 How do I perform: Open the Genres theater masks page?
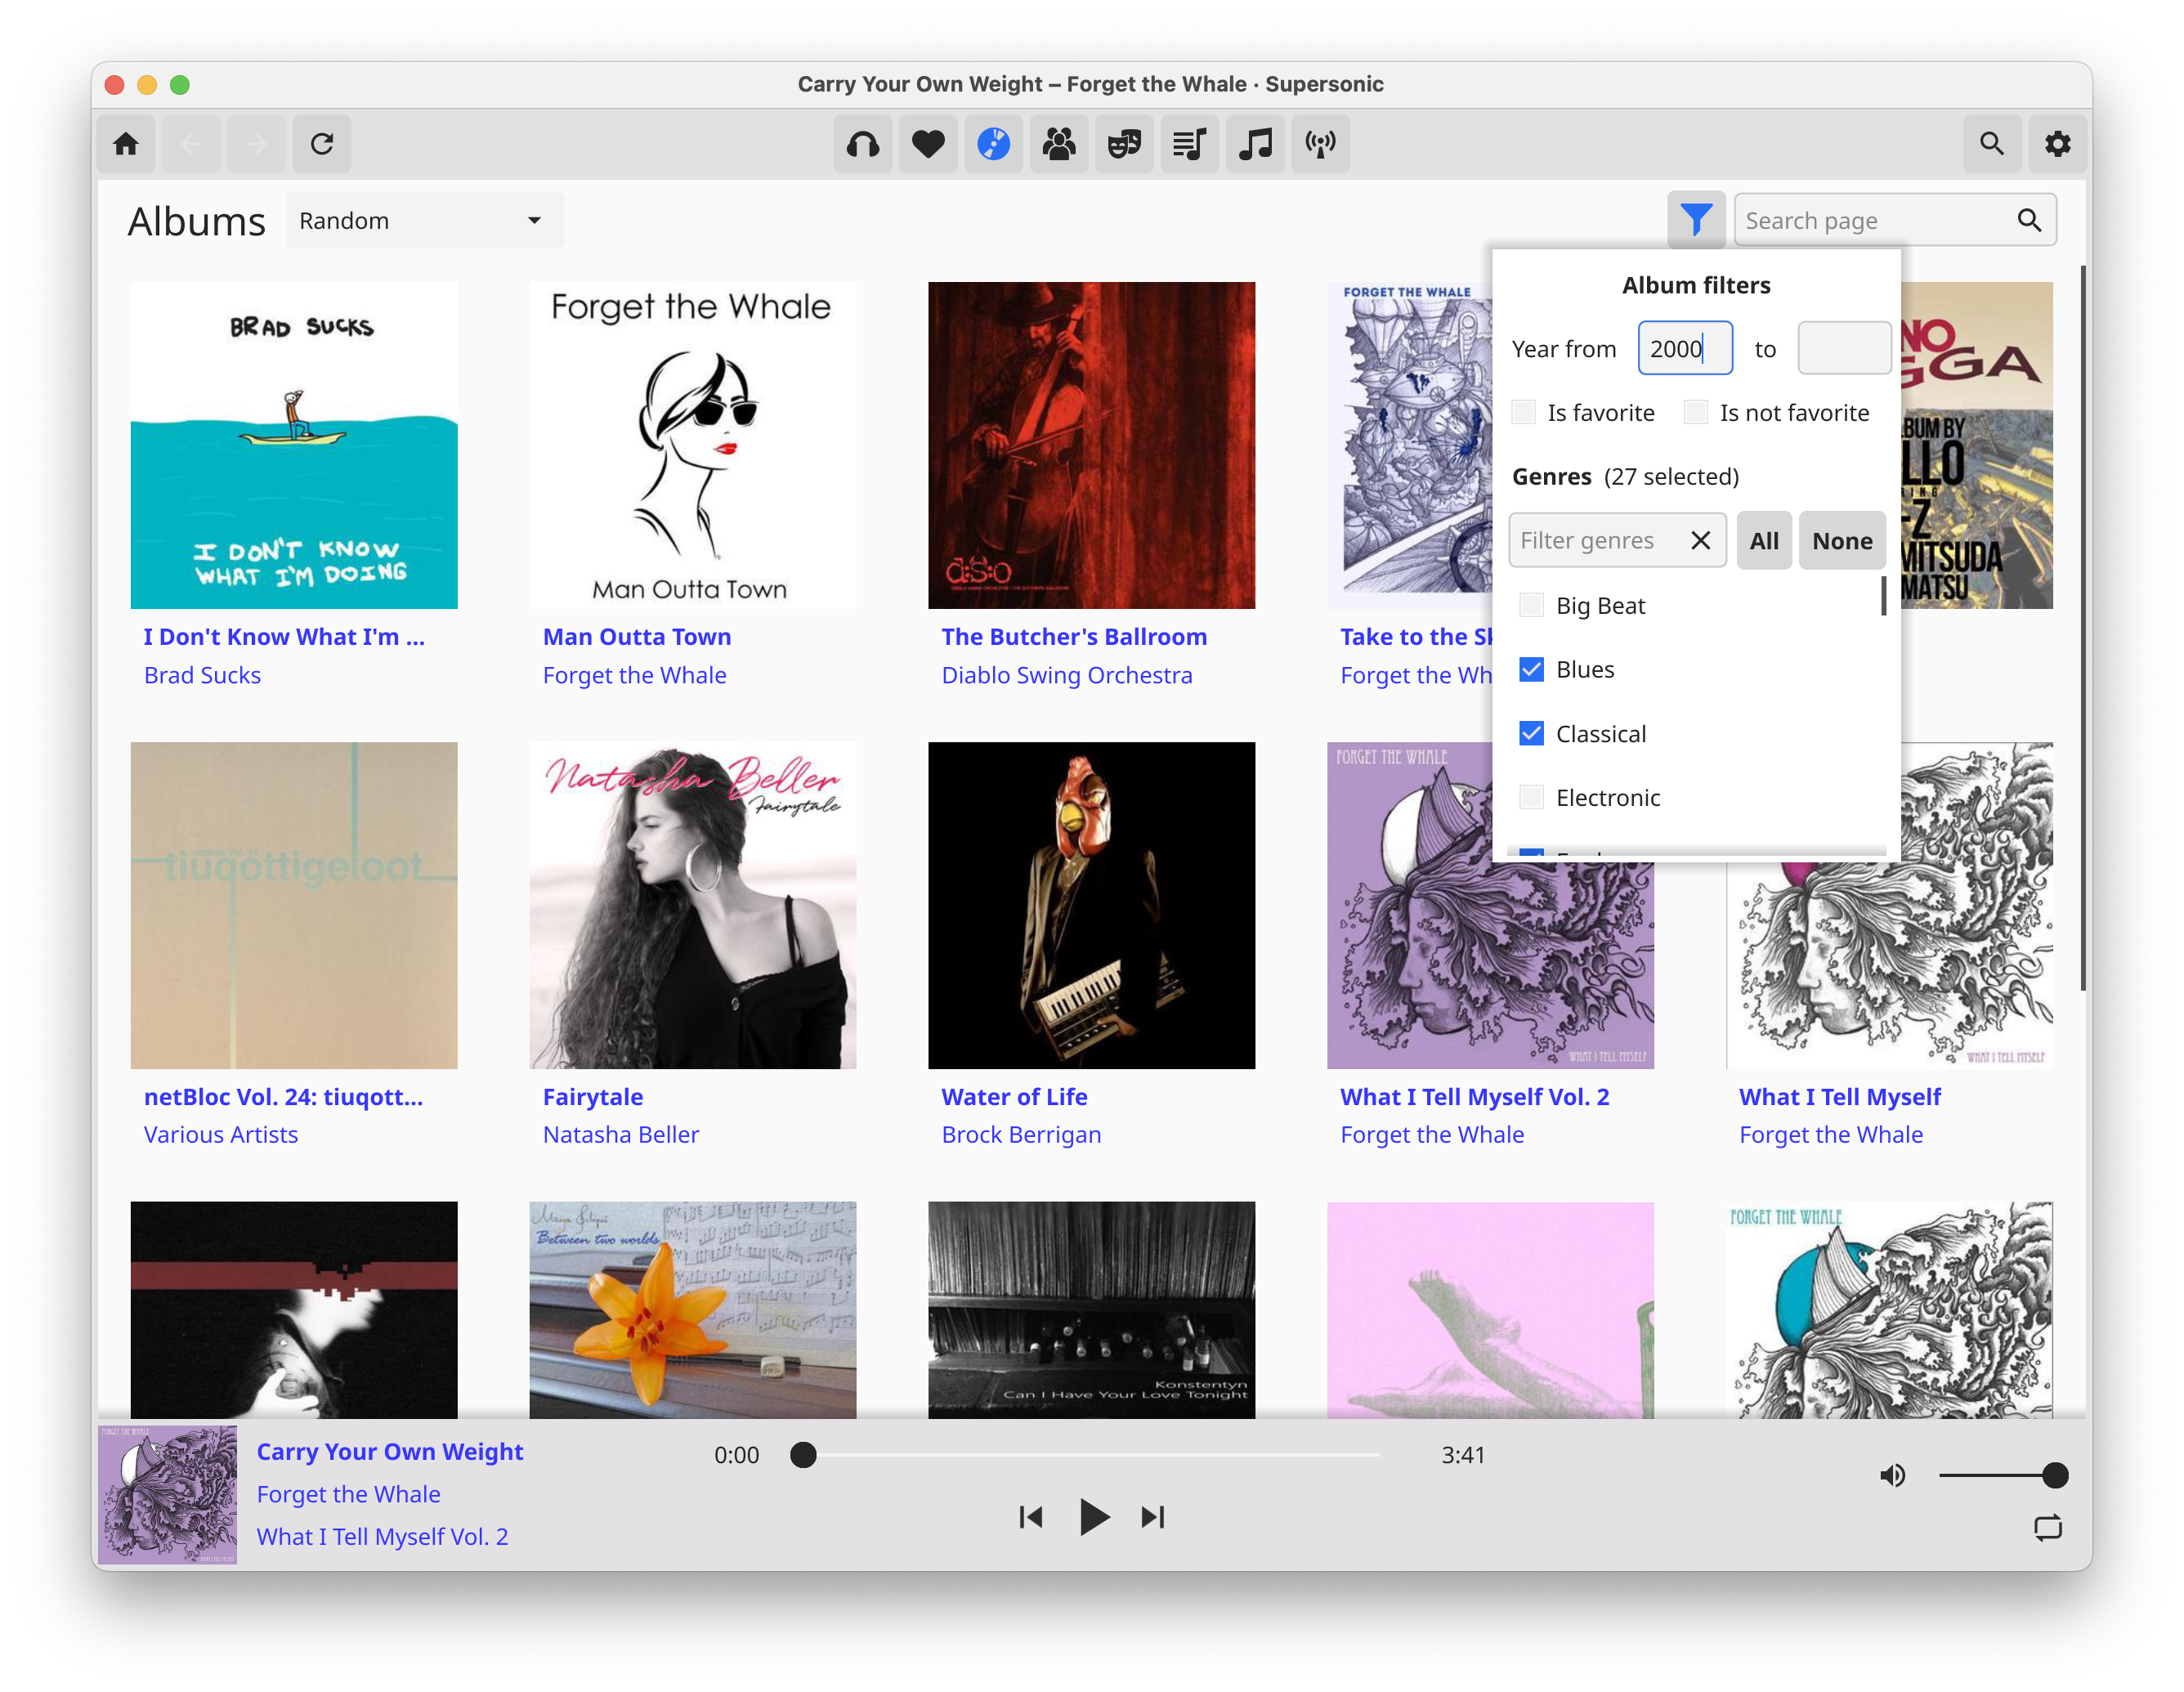click(x=1124, y=144)
